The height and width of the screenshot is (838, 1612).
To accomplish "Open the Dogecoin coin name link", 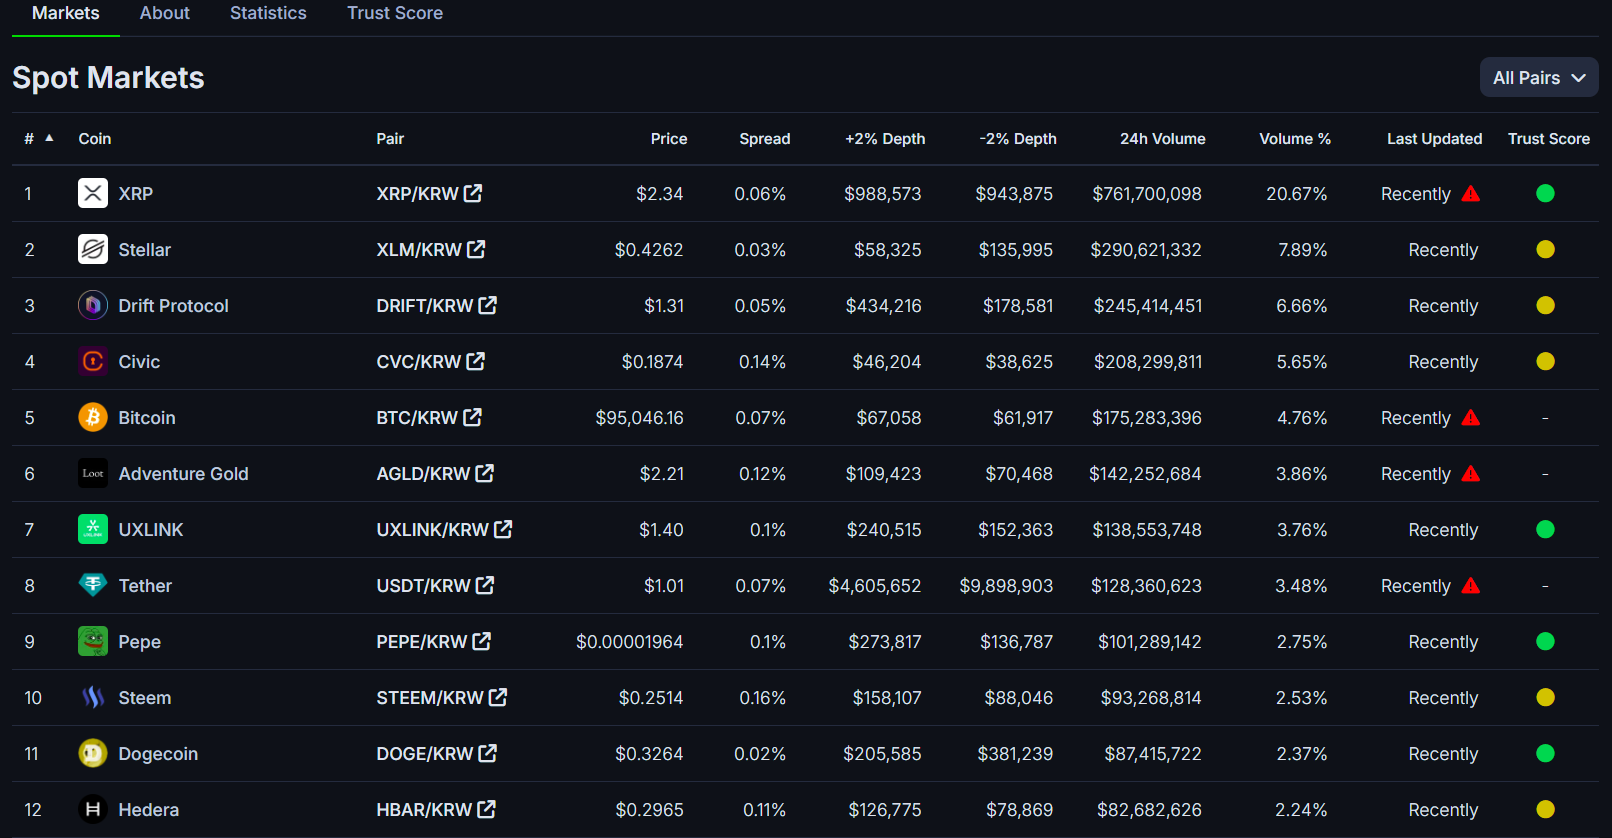I will 158,754.
